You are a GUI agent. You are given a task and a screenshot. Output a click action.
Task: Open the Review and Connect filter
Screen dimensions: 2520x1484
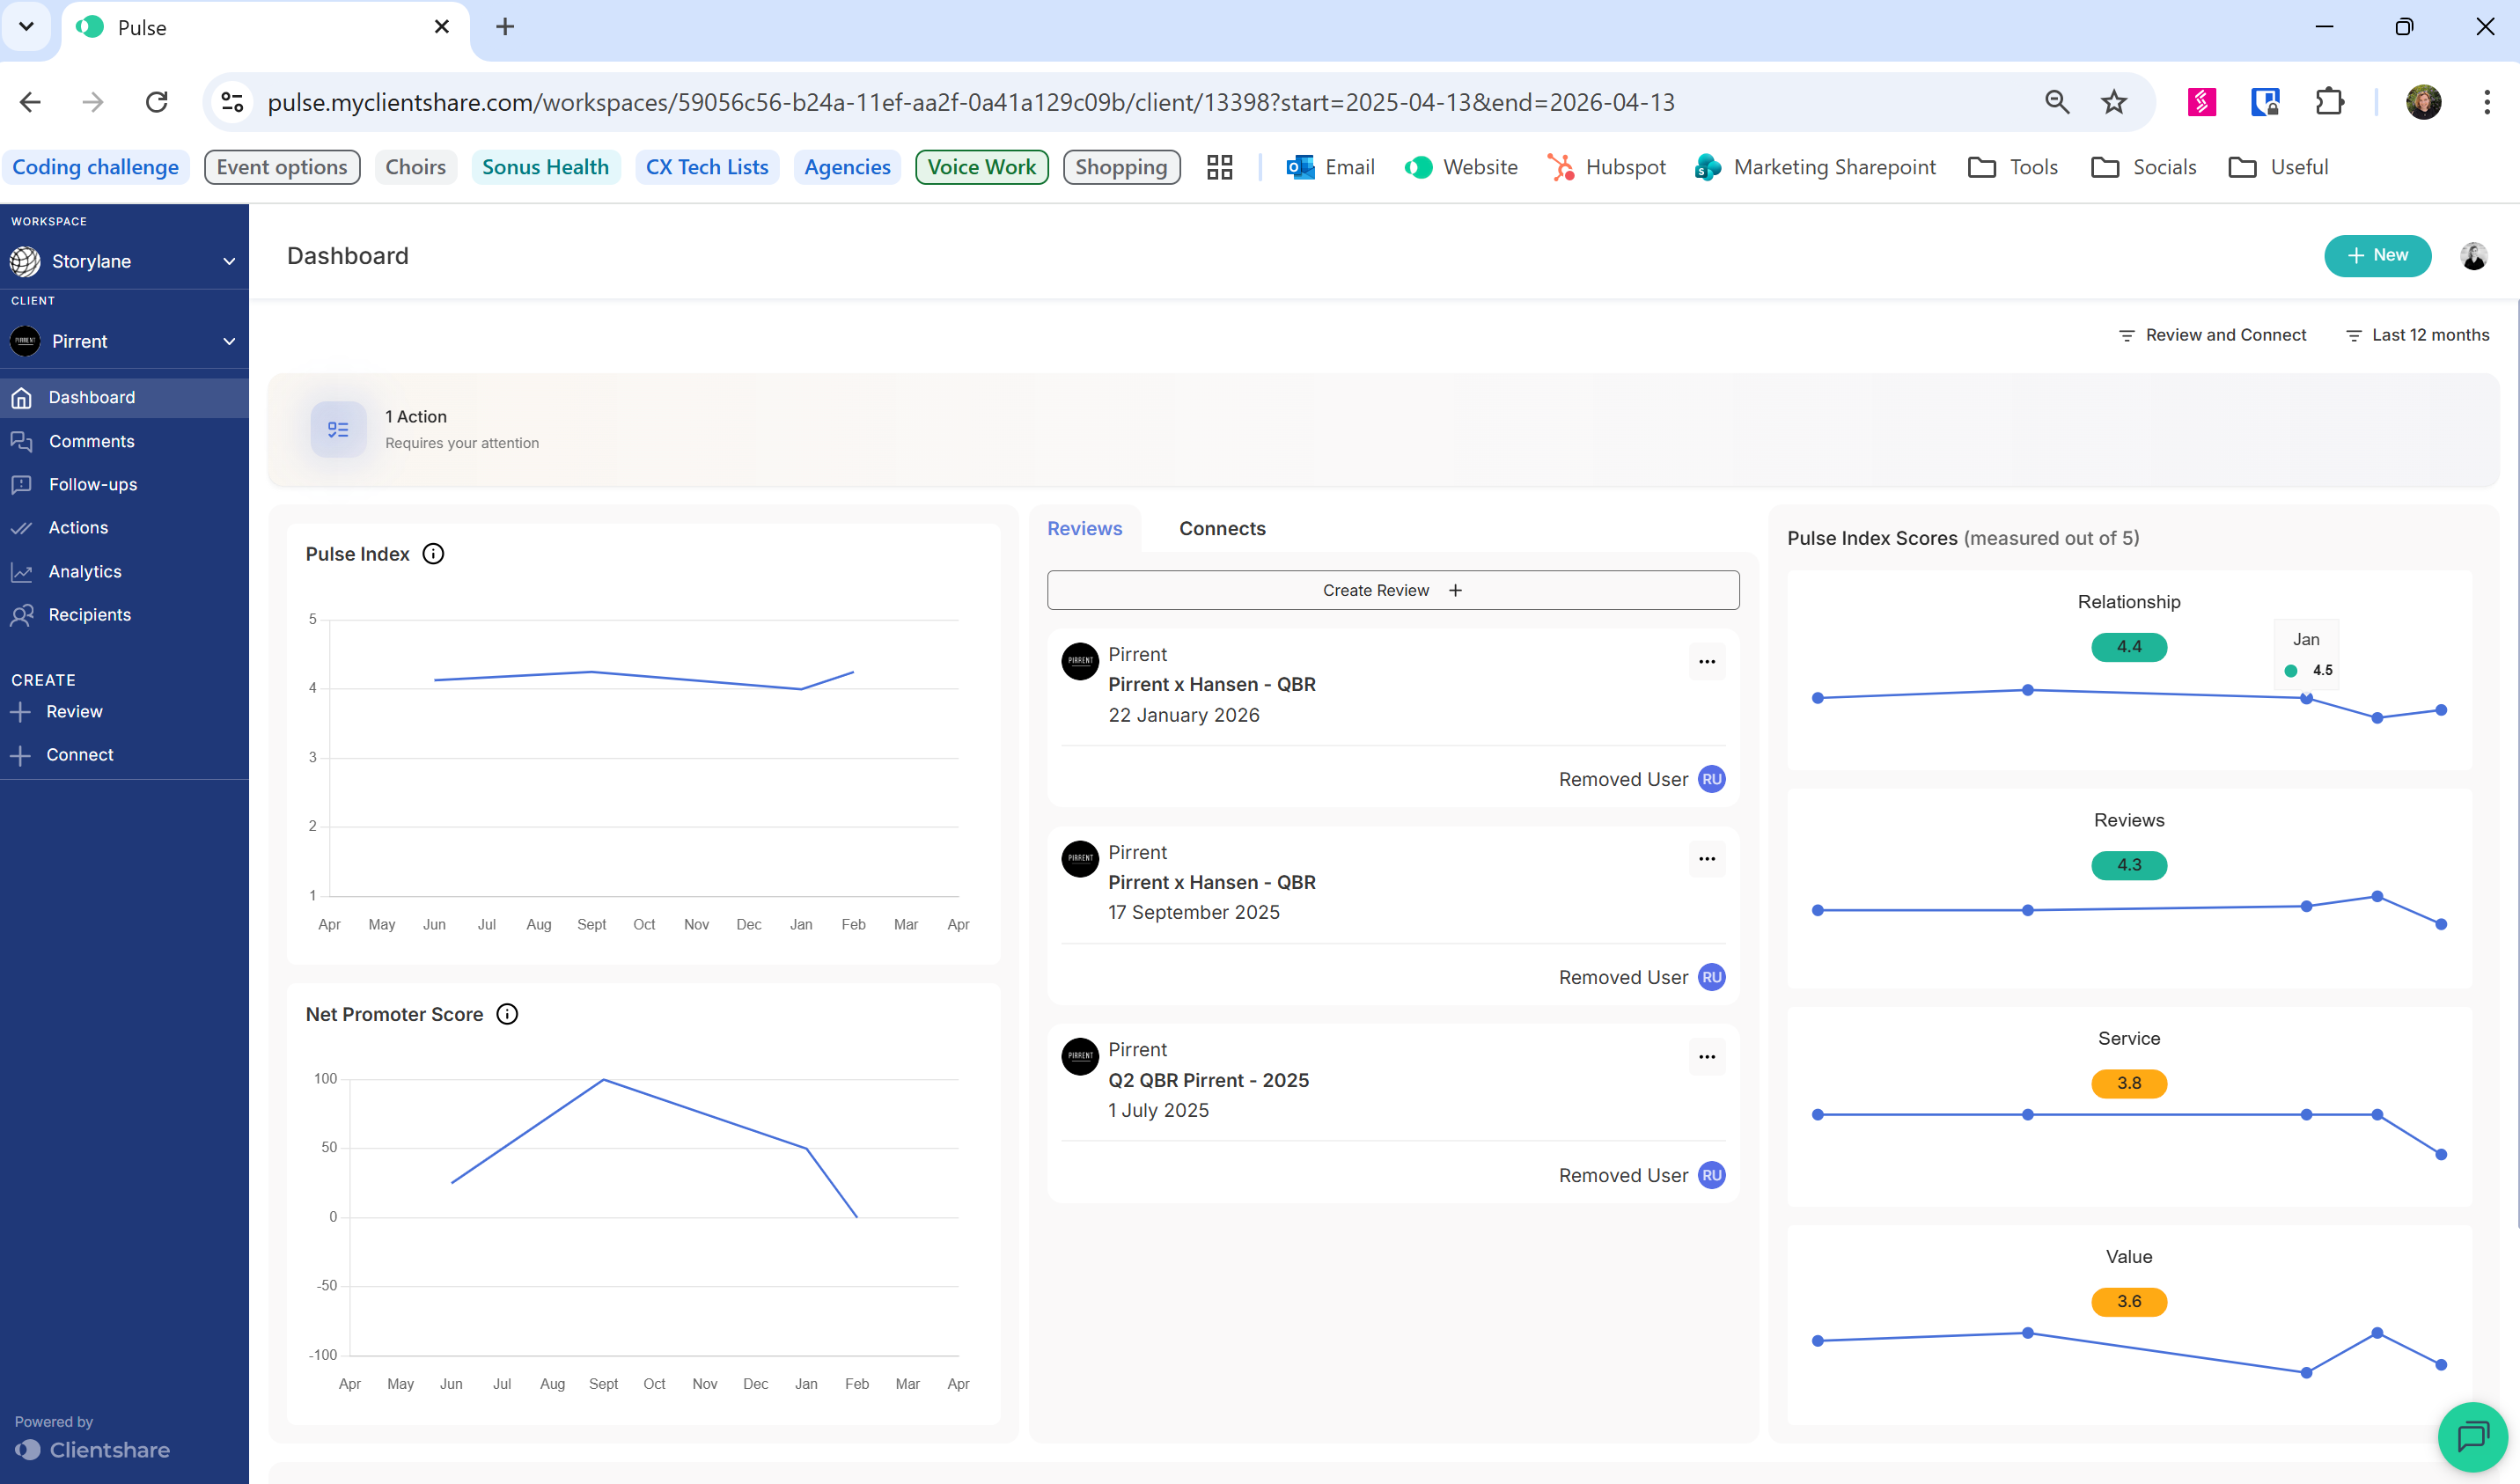2212,335
